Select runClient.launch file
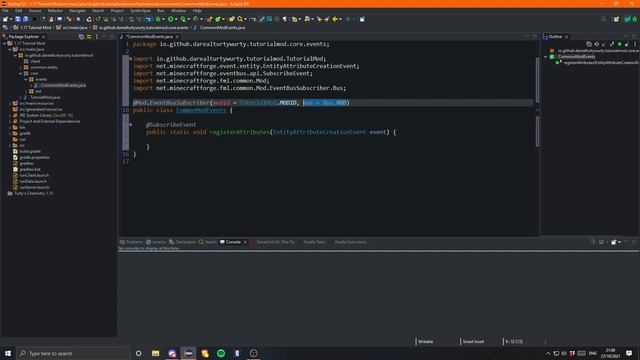The image size is (640, 360). point(34,176)
